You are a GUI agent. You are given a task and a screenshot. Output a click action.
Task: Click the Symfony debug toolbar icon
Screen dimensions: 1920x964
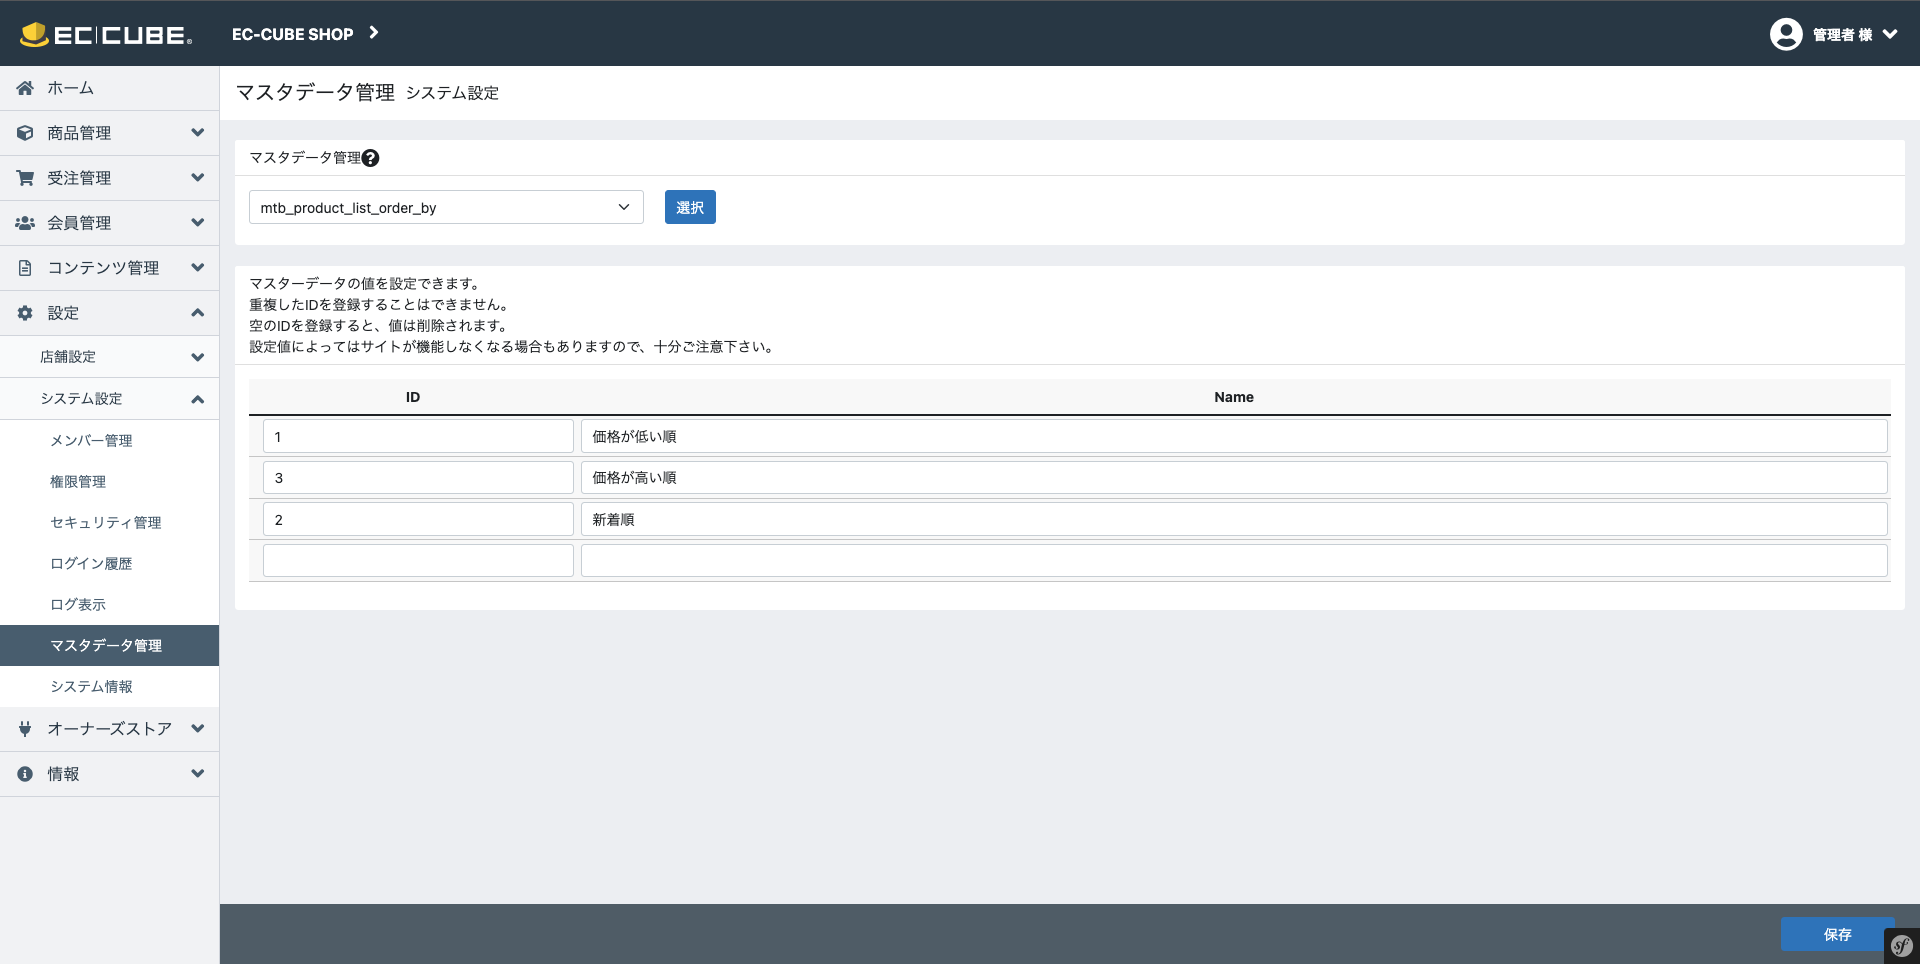point(1902,946)
